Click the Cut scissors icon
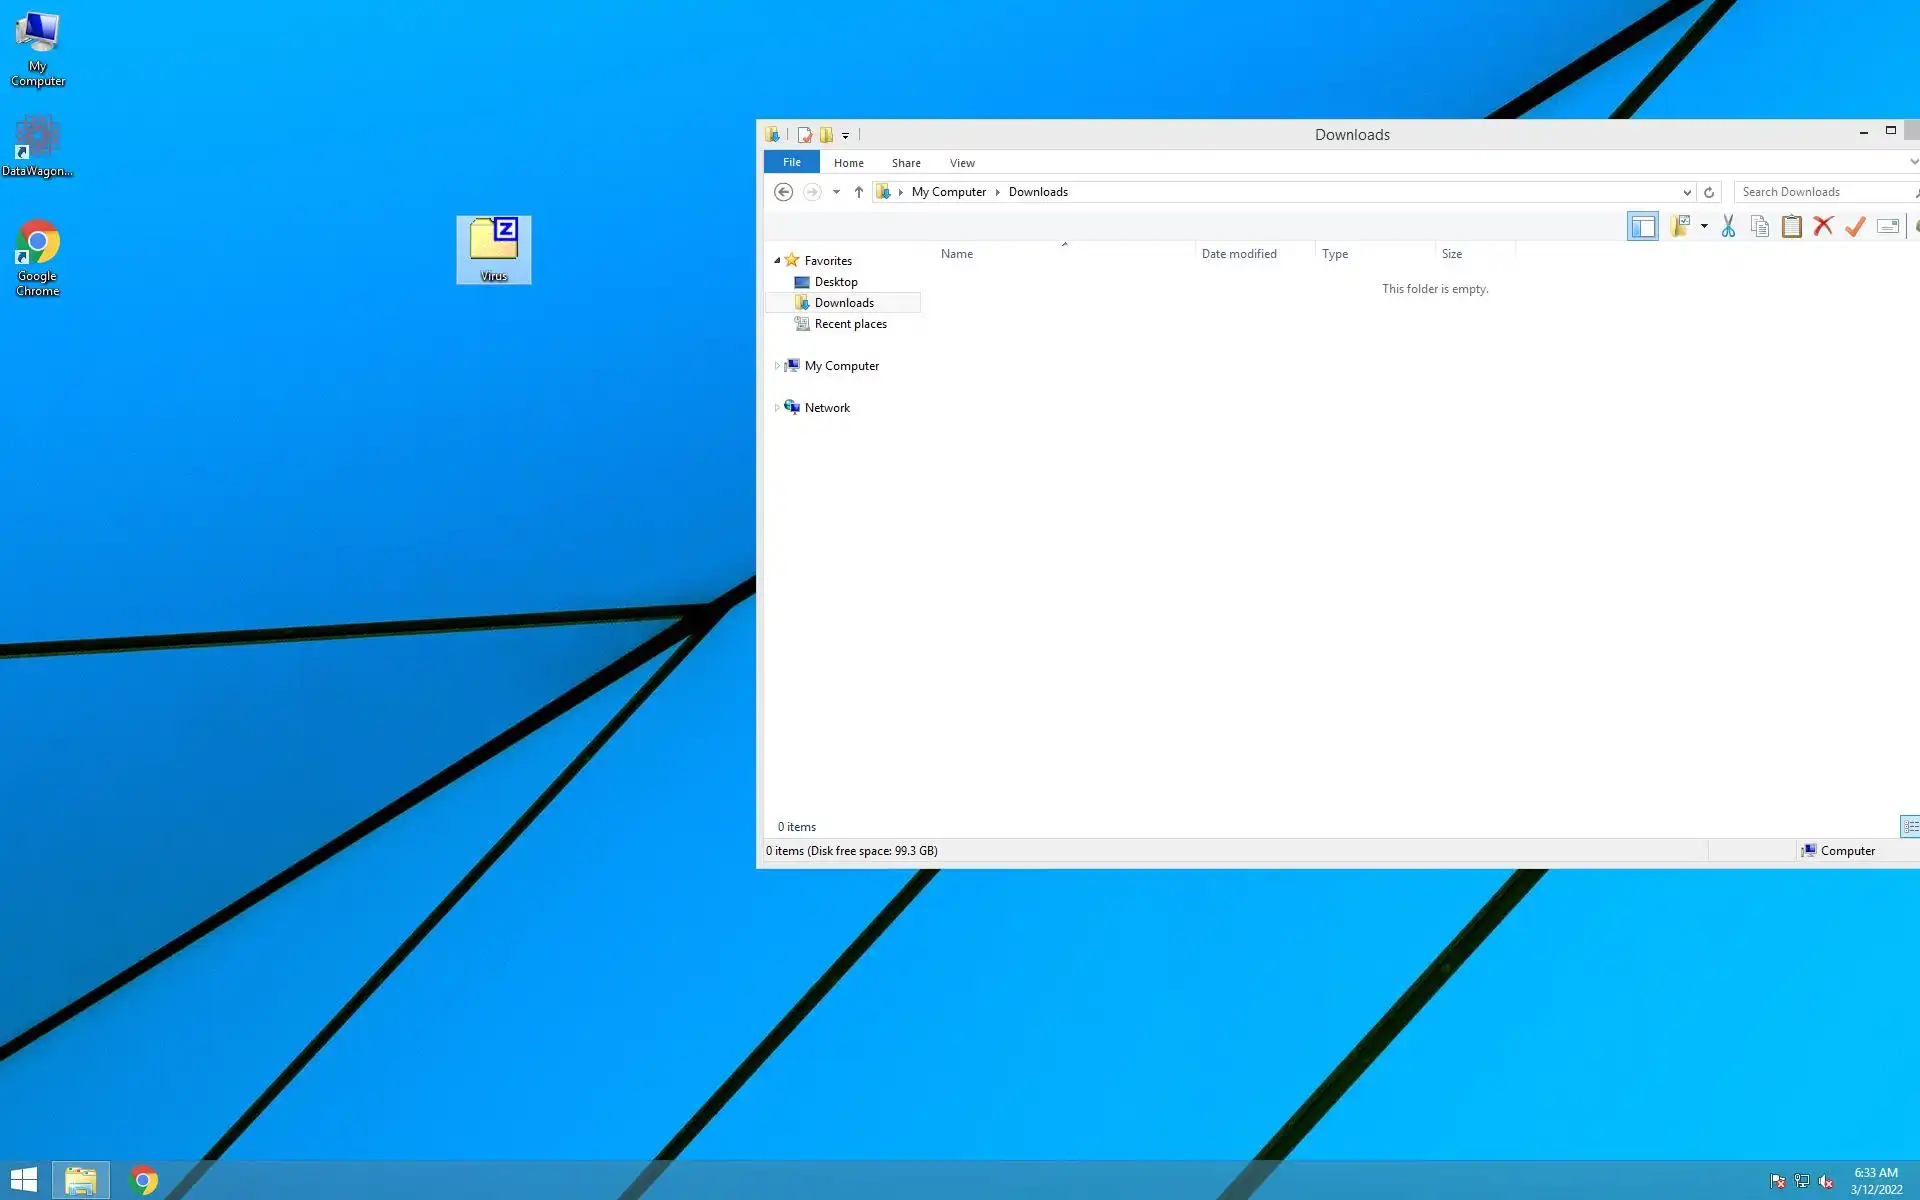The width and height of the screenshot is (1920, 1200). (x=1728, y=227)
